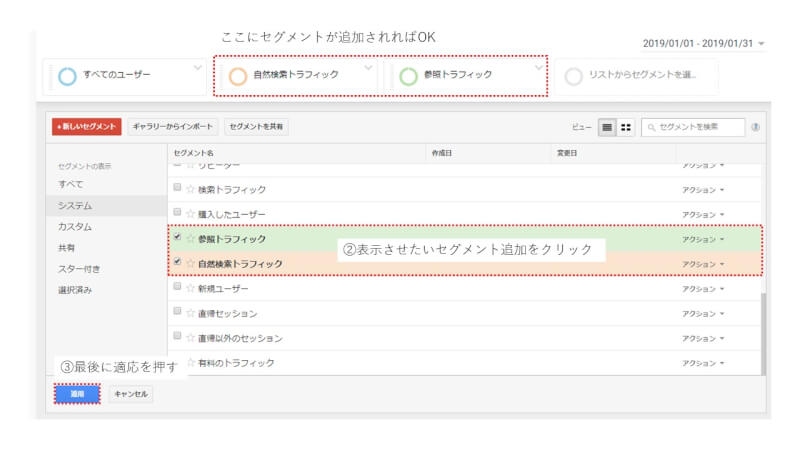Switch to grid view icon
The width and height of the screenshot is (800, 450).
[x=626, y=127]
